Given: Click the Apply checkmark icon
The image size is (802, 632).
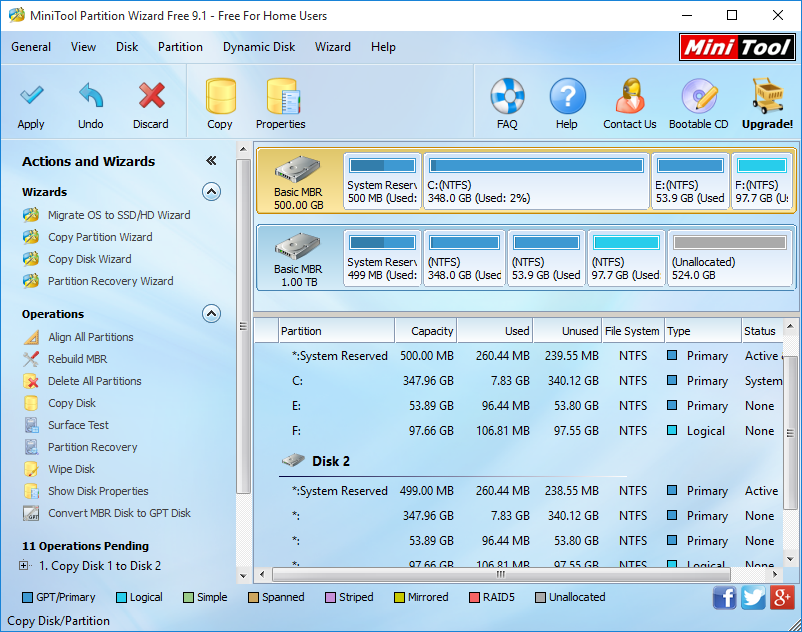Looking at the screenshot, I should click(31, 95).
